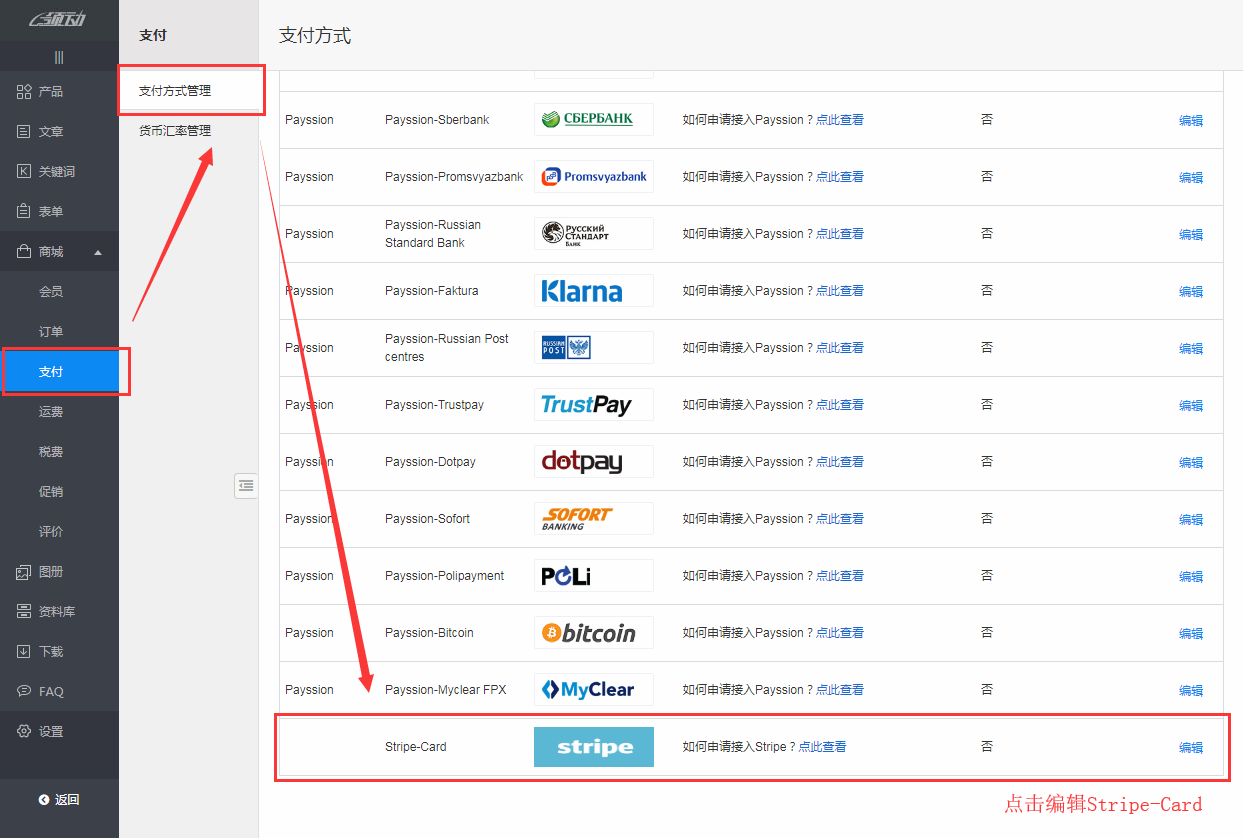Go to 订单 under 商城
Screen dimensions: 1243x838
click(x=51, y=332)
